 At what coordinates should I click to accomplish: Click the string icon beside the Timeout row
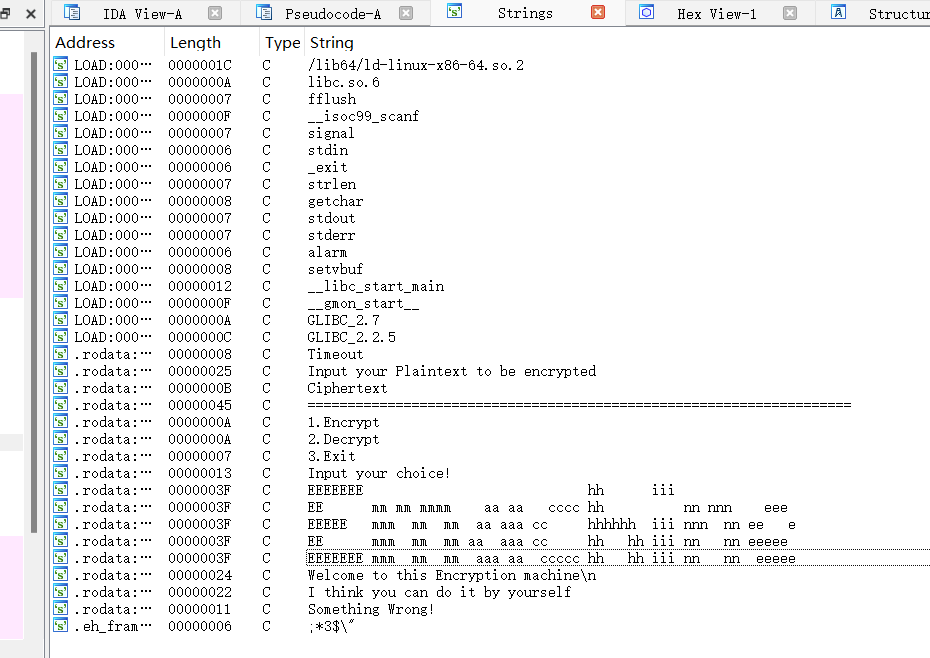click(61, 354)
